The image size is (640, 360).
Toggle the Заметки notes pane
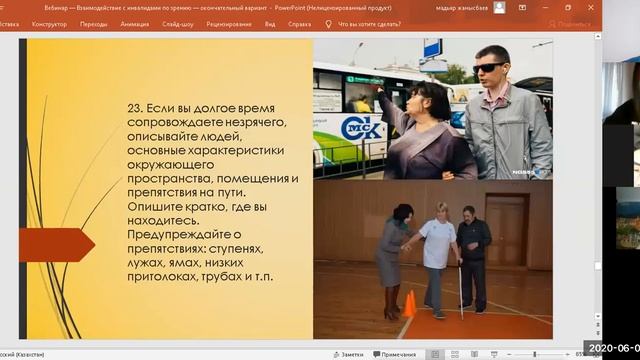point(348,355)
